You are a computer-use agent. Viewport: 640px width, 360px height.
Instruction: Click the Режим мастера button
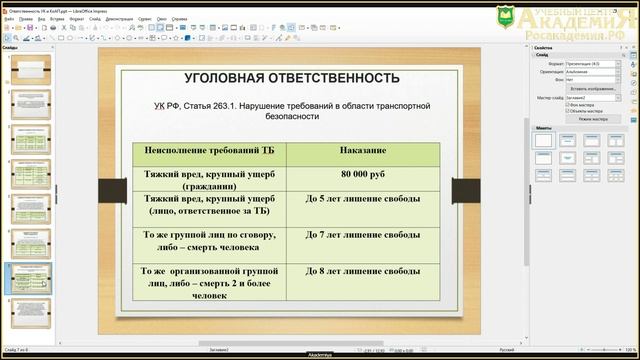click(x=593, y=119)
